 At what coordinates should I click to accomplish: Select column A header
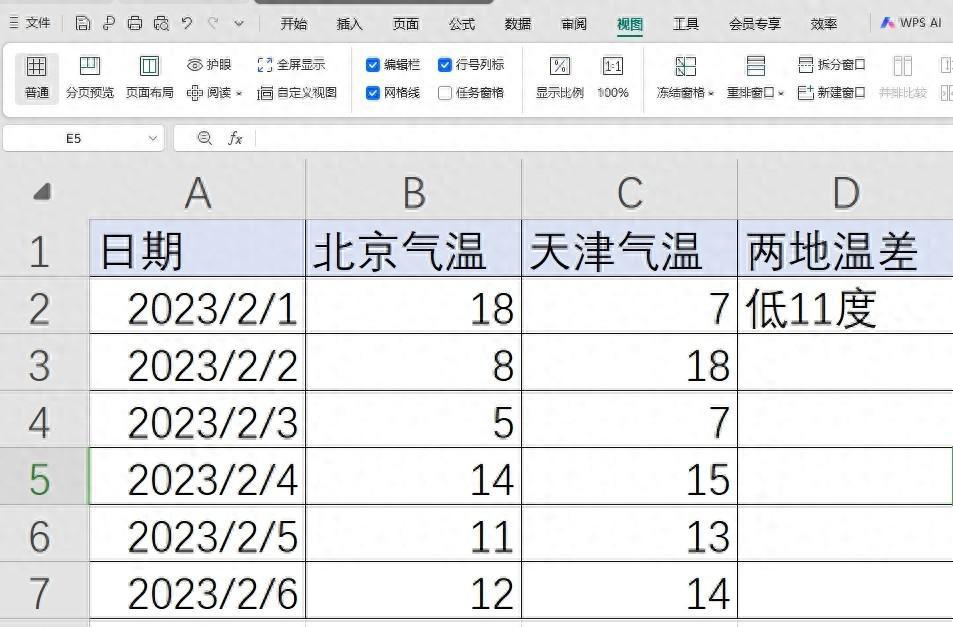coord(198,193)
